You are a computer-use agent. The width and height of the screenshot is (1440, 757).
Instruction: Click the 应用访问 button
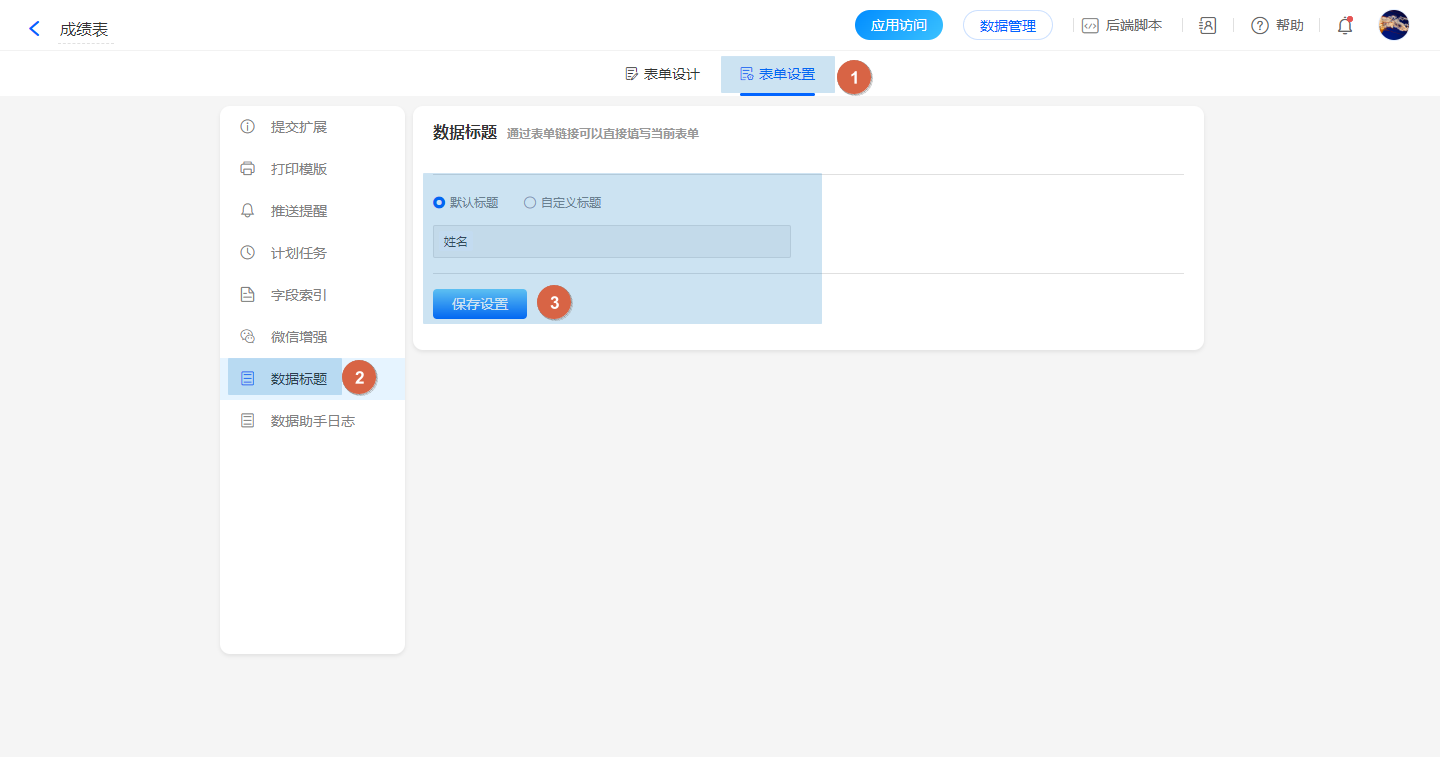click(898, 26)
